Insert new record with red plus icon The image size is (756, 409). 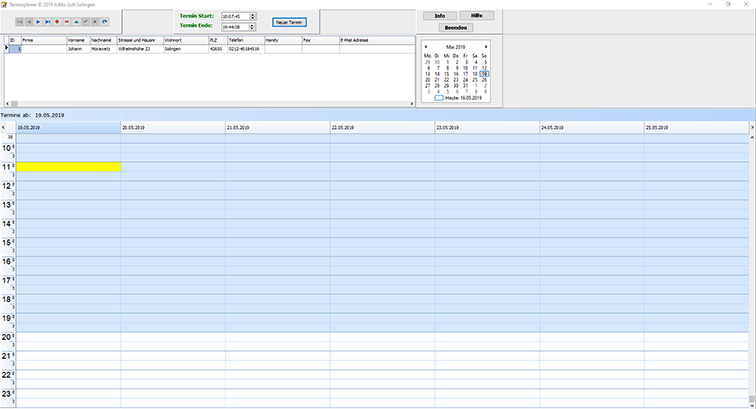tap(58, 20)
